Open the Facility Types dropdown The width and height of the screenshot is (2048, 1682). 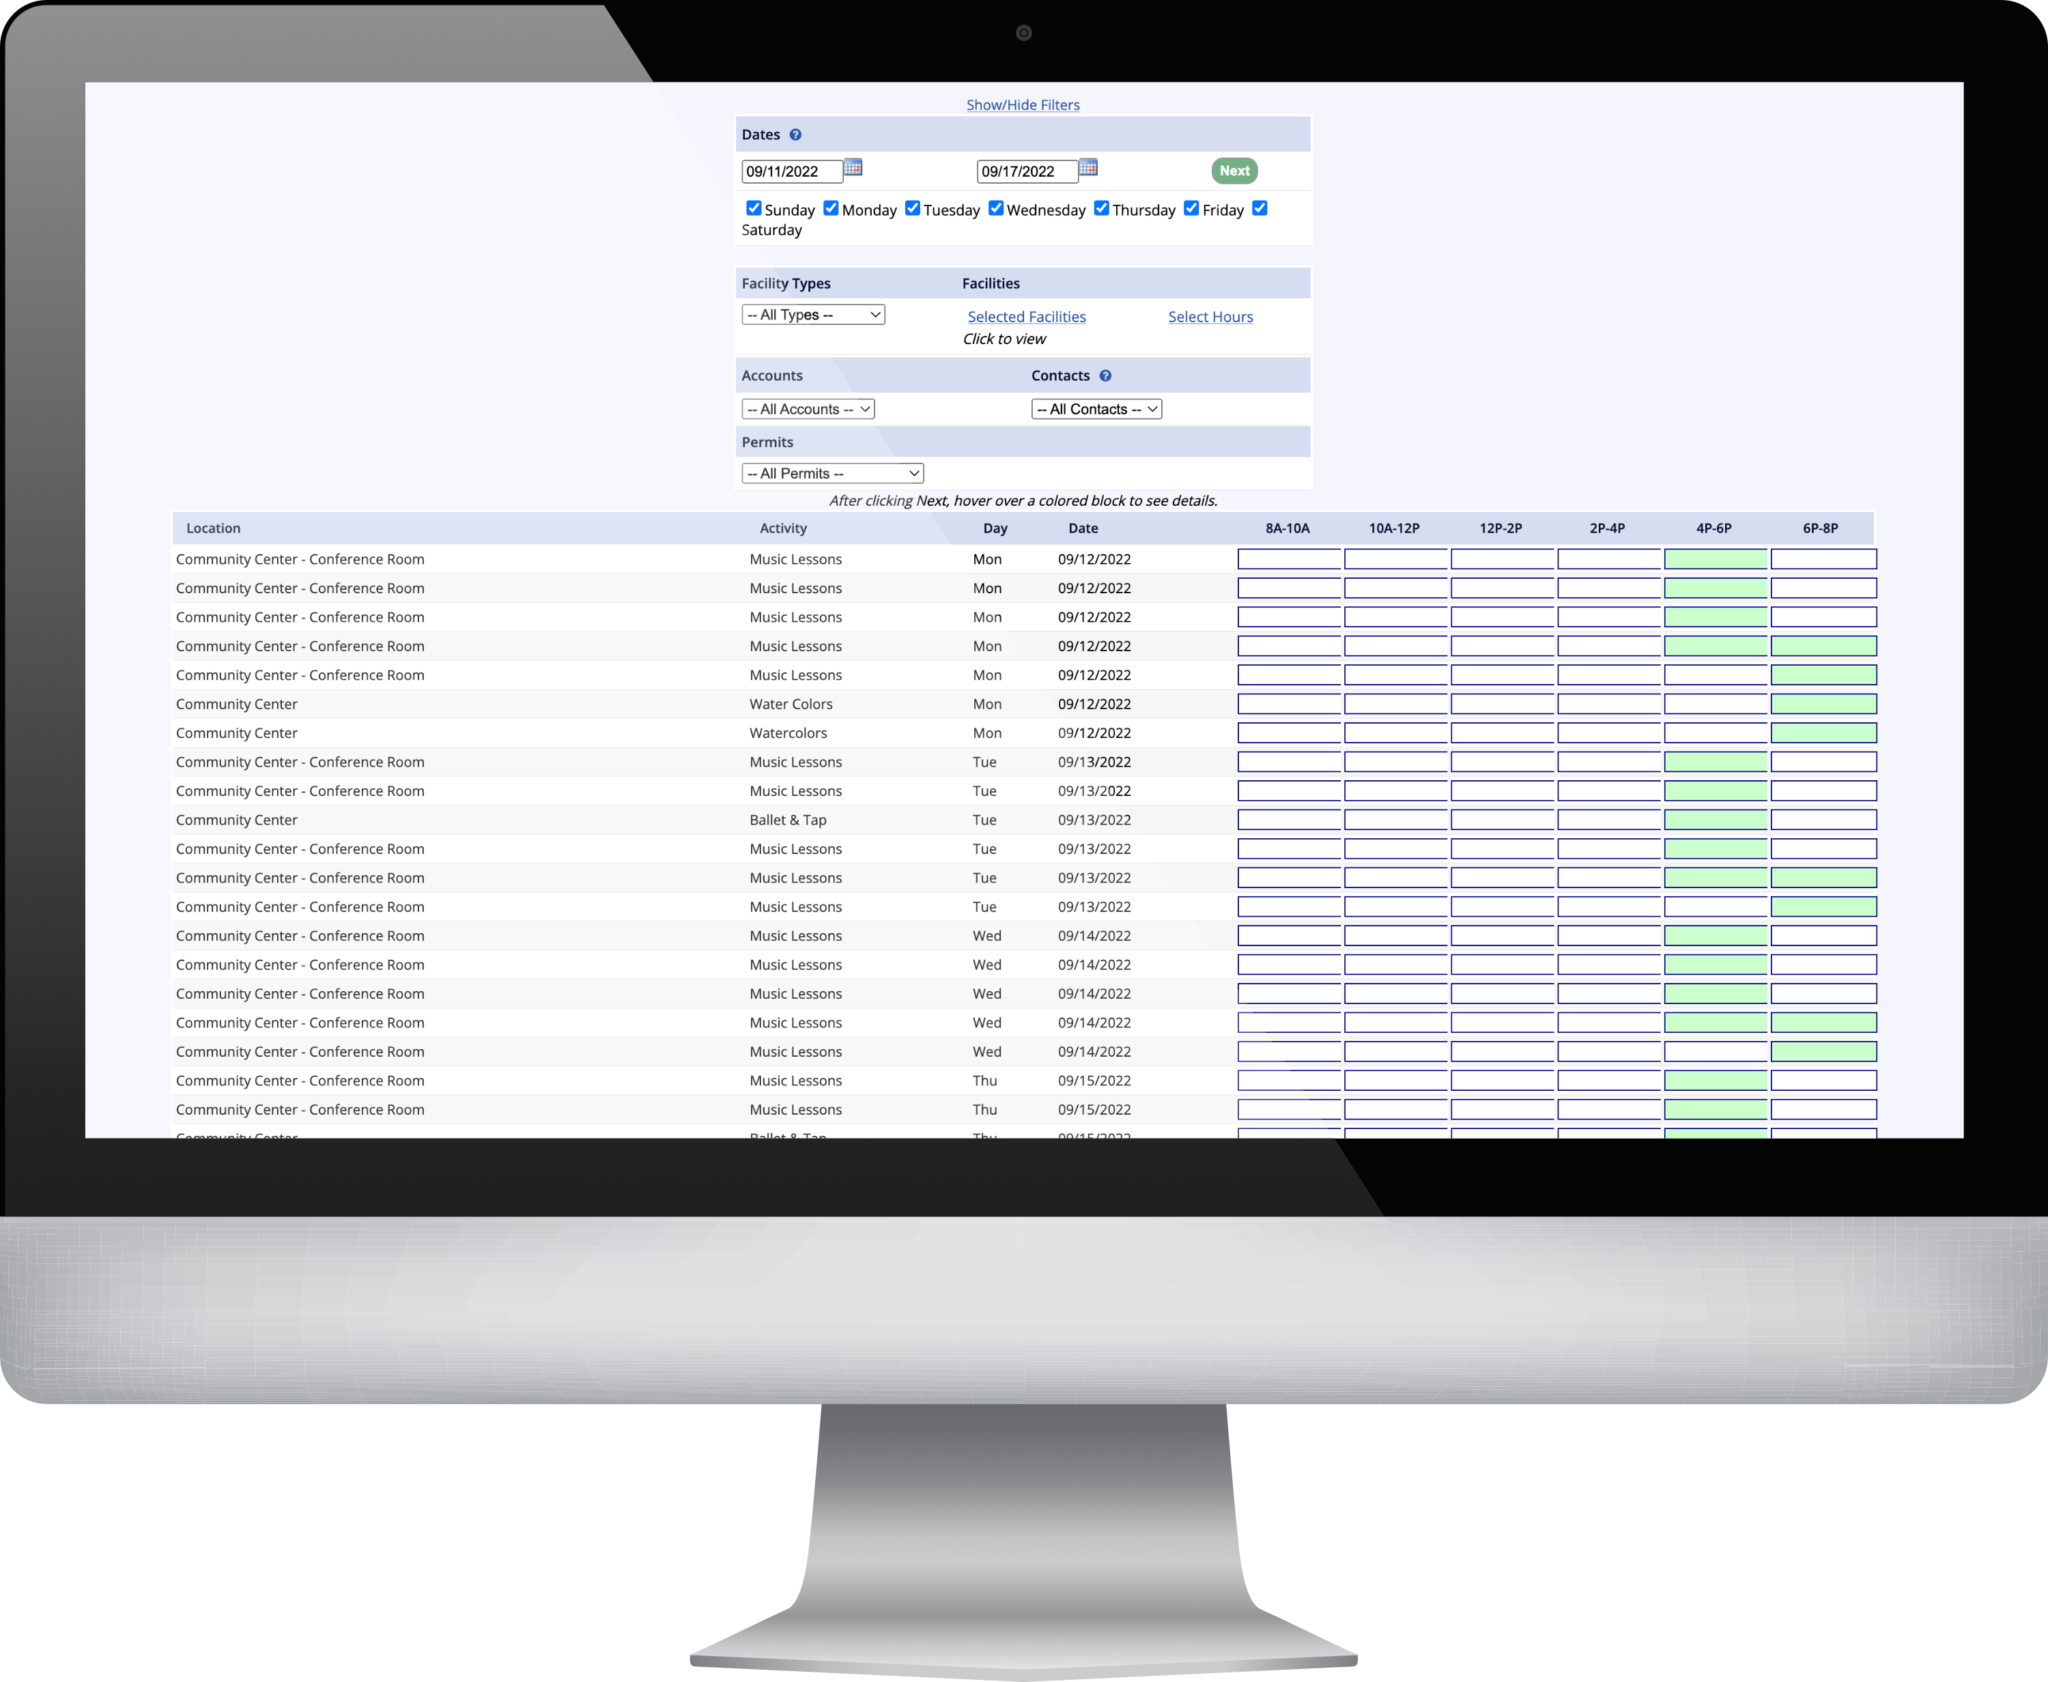click(x=812, y=314)
